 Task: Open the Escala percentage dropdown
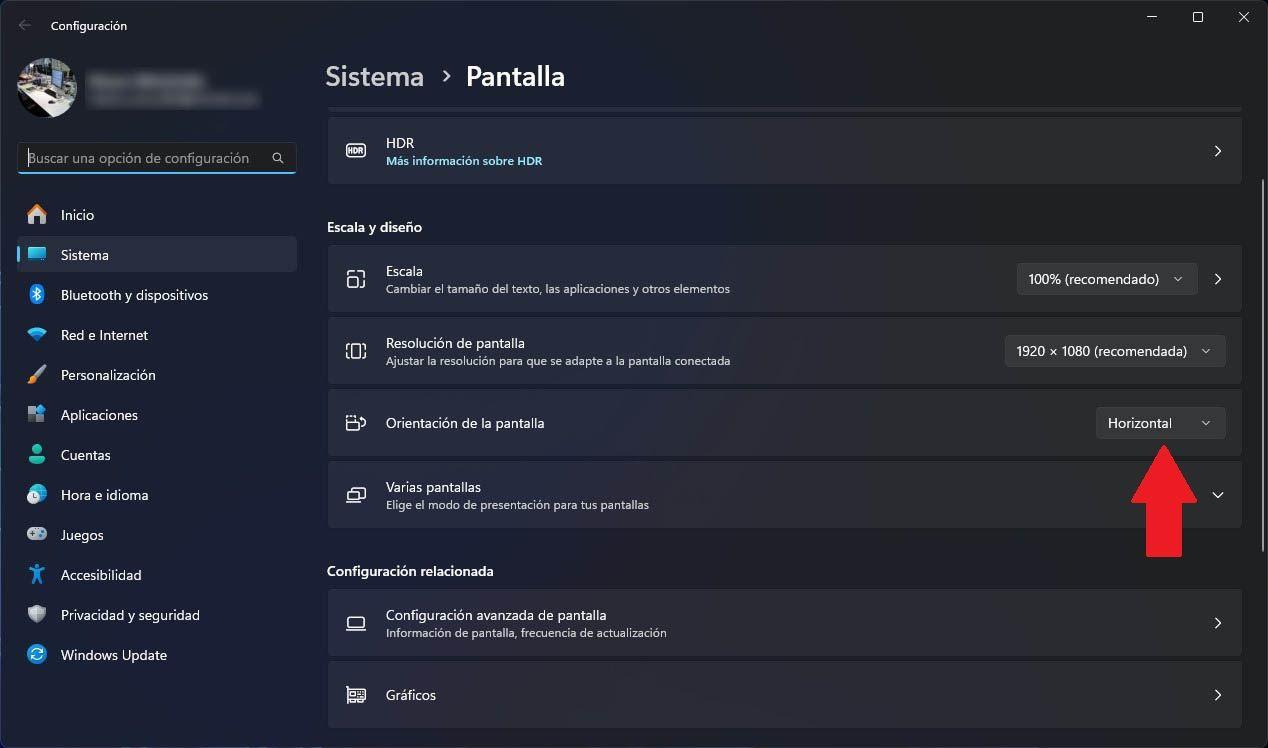tap(1106, 279)
